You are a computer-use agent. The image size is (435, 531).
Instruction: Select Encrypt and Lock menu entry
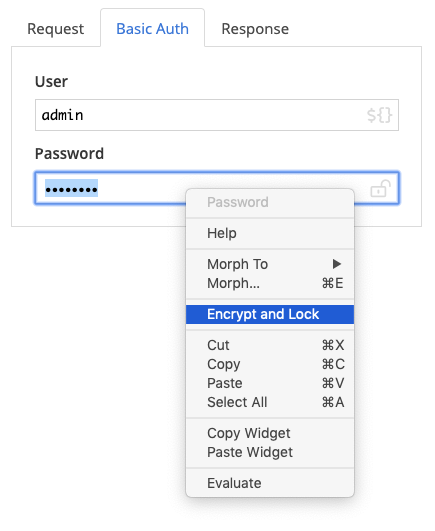point(270,314)
